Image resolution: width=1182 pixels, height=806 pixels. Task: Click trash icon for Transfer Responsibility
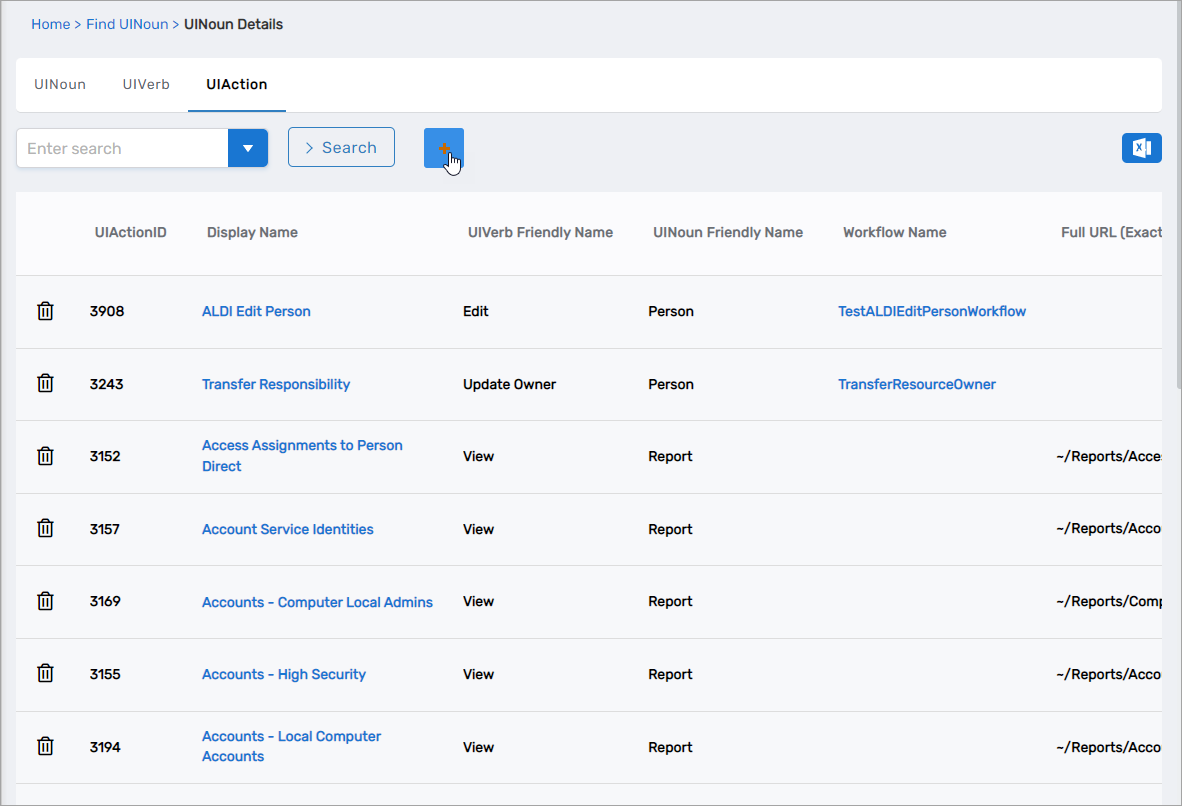pyautogui.click(x=45, y=384)
